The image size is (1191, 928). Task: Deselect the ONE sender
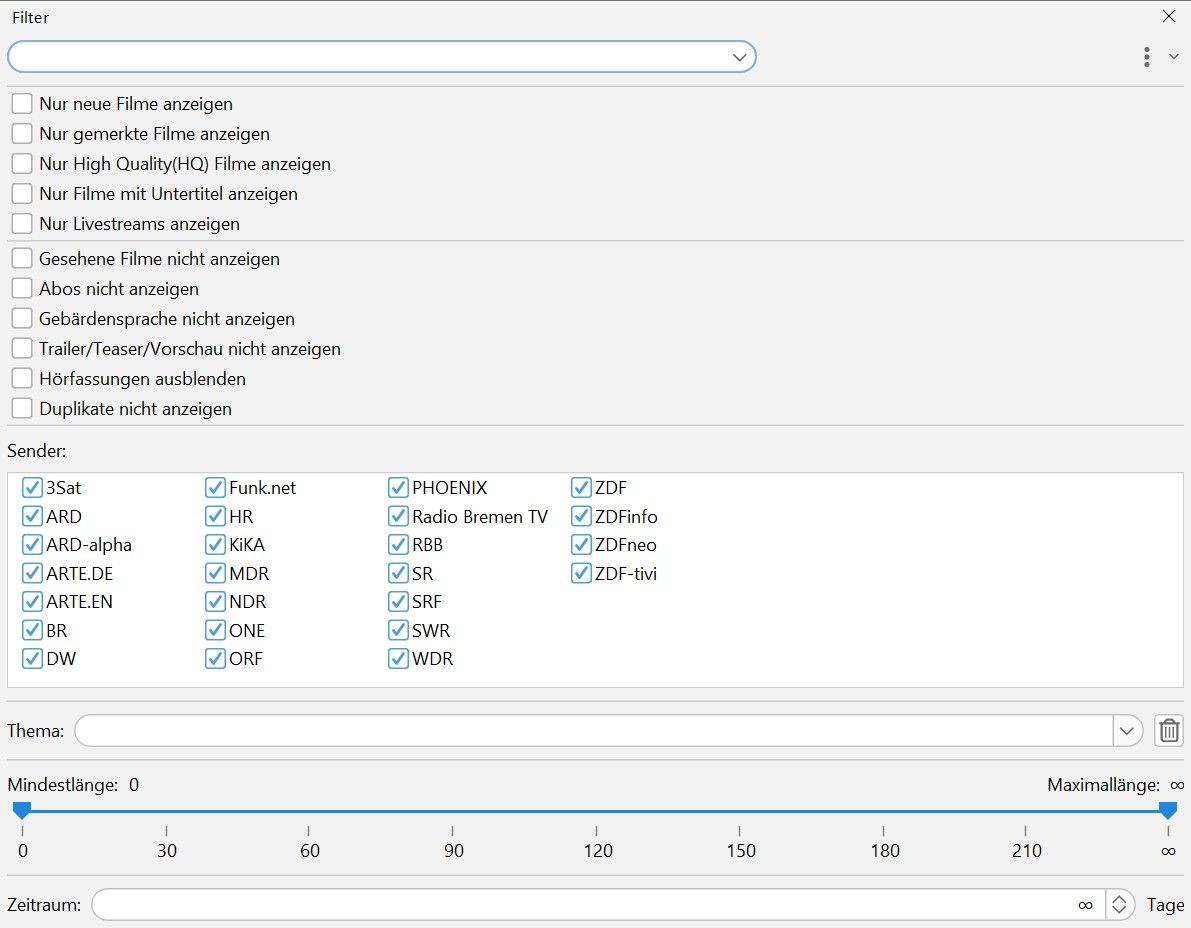click(215, 630)
